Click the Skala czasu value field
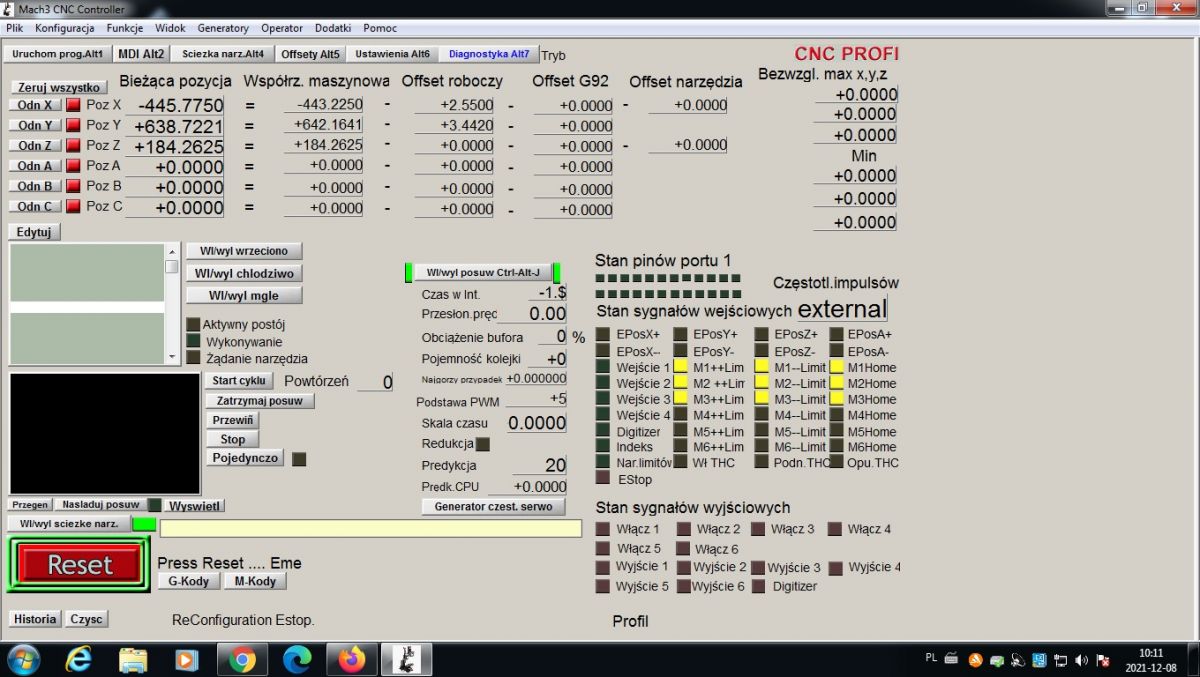Screen dimensions: 1200x677 coord(536,423)
